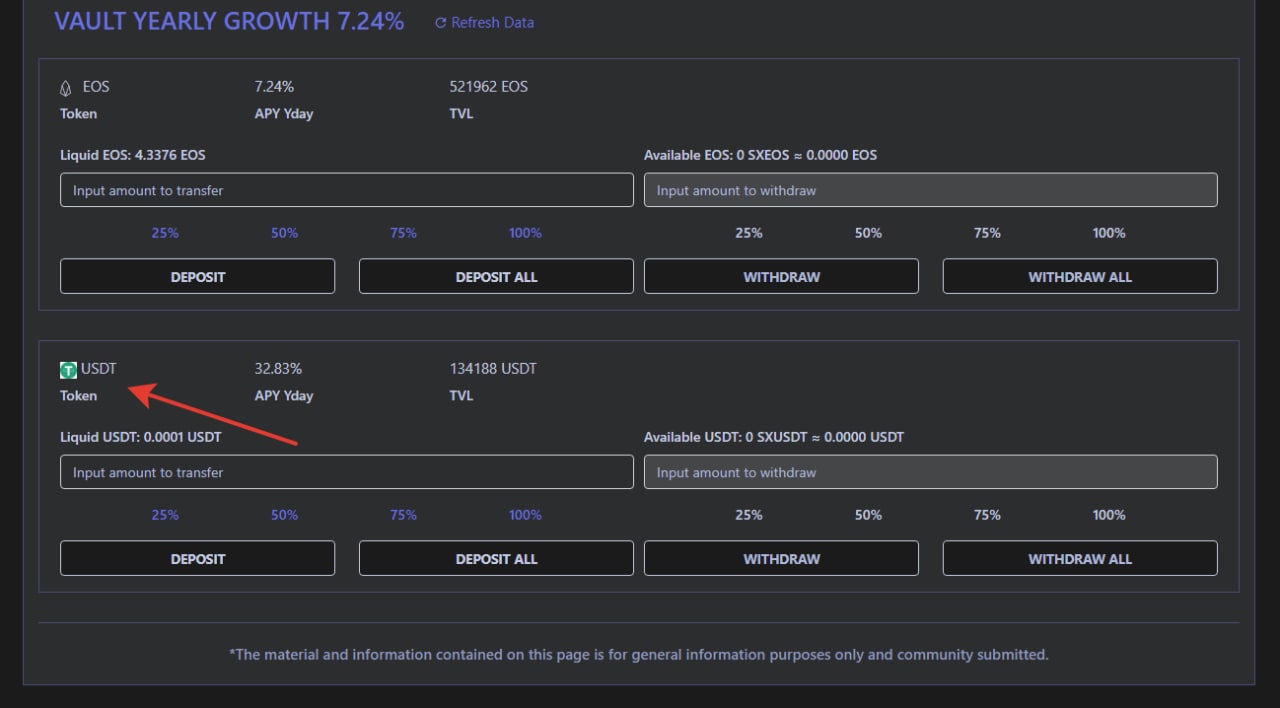Click the Refresh Data link
1280x708 pixels.
point(484,22)
